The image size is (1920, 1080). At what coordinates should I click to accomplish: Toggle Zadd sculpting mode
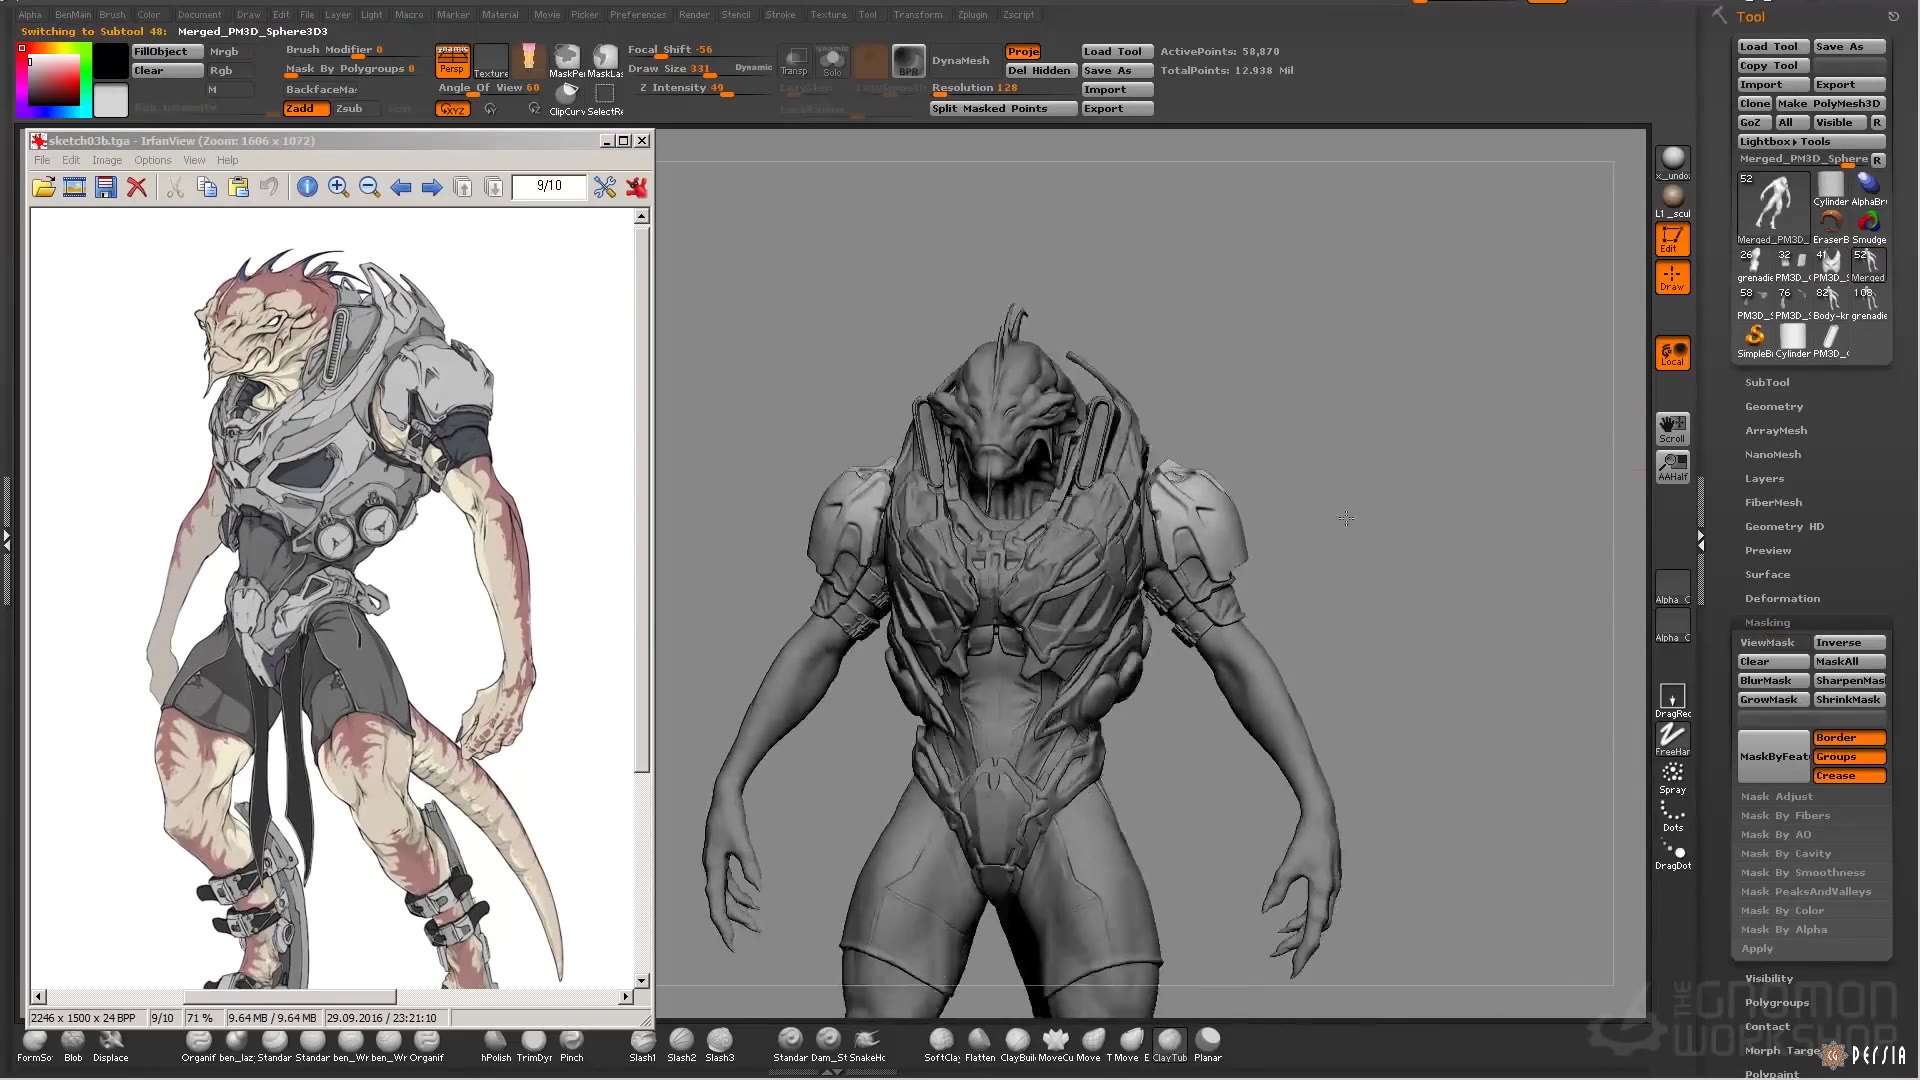[306, 108]
